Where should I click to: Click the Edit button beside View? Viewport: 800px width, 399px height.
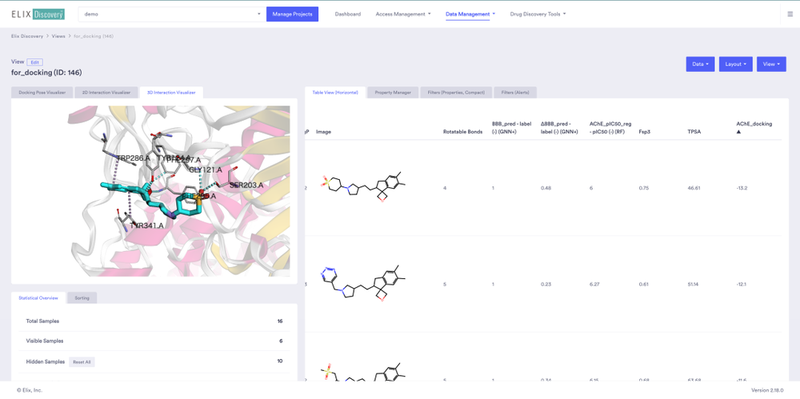pos(35,62)
